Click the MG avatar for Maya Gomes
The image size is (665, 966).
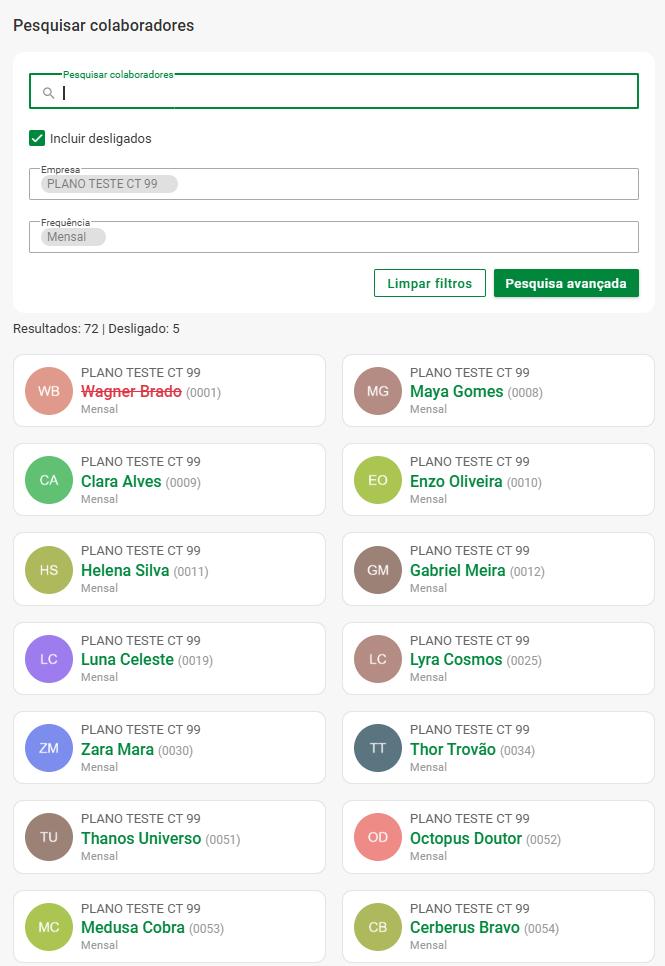pyautogui.click(x=378, y=391)
